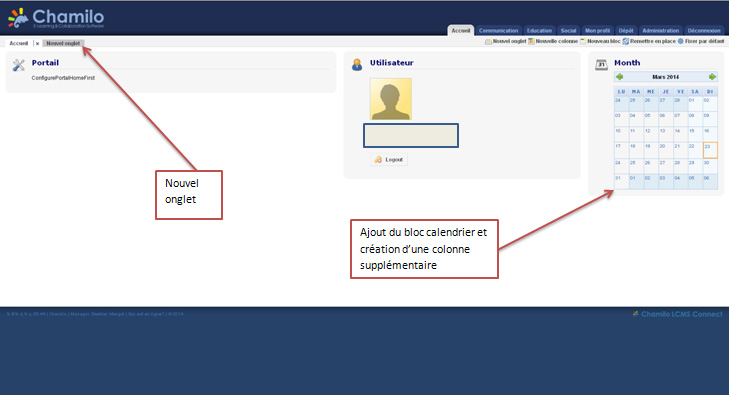729x395 pixels.
Task: Select day 09 in the calendar
Action: pyautogui.click(x=710, y=119)
